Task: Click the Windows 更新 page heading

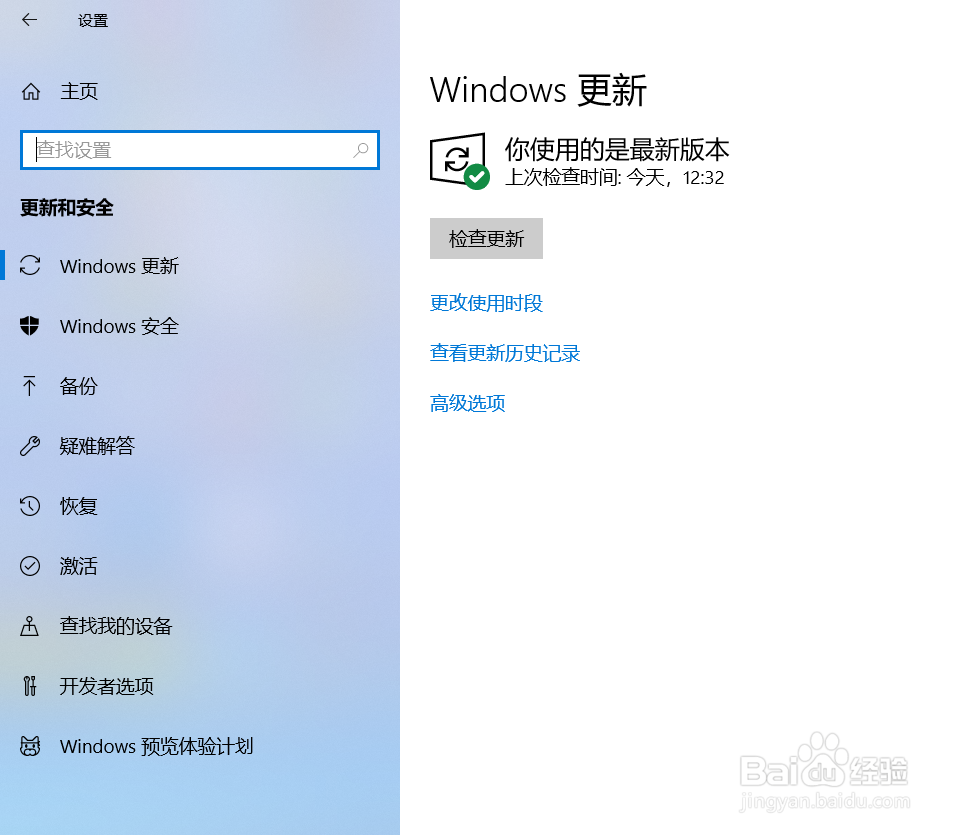Action: click(x=538, y=90)
